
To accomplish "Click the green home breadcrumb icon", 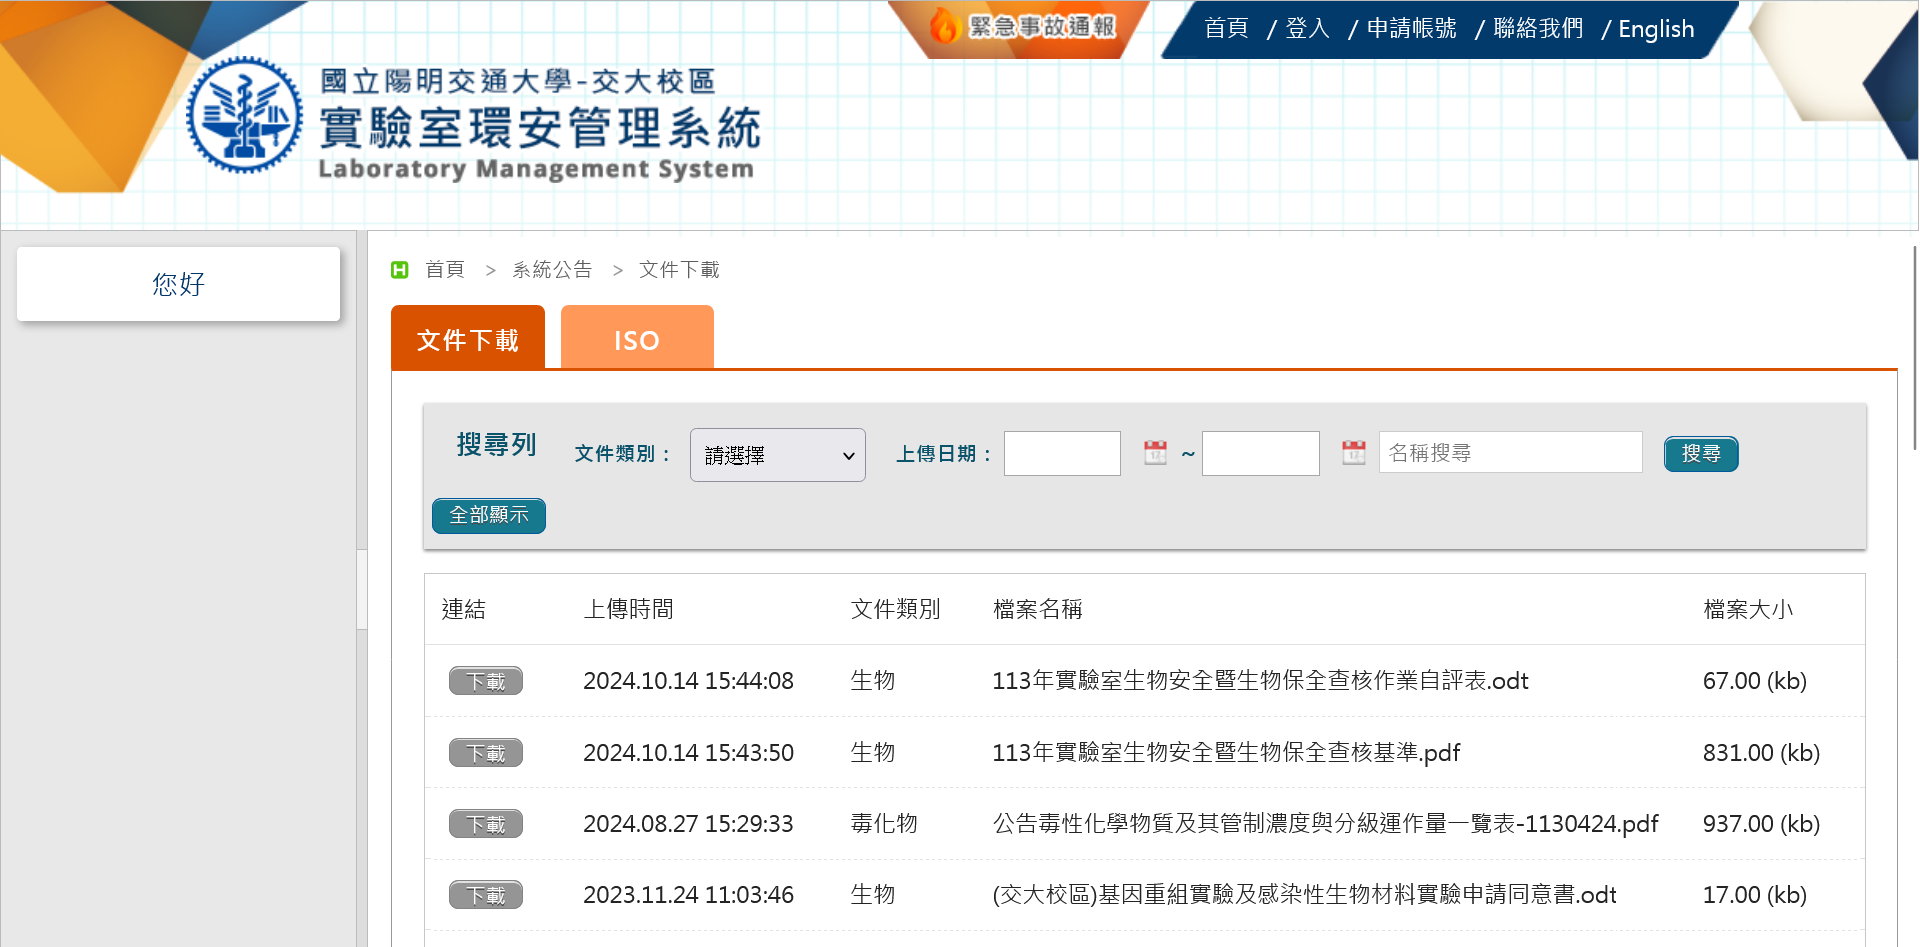I will [x=400, y=270].
